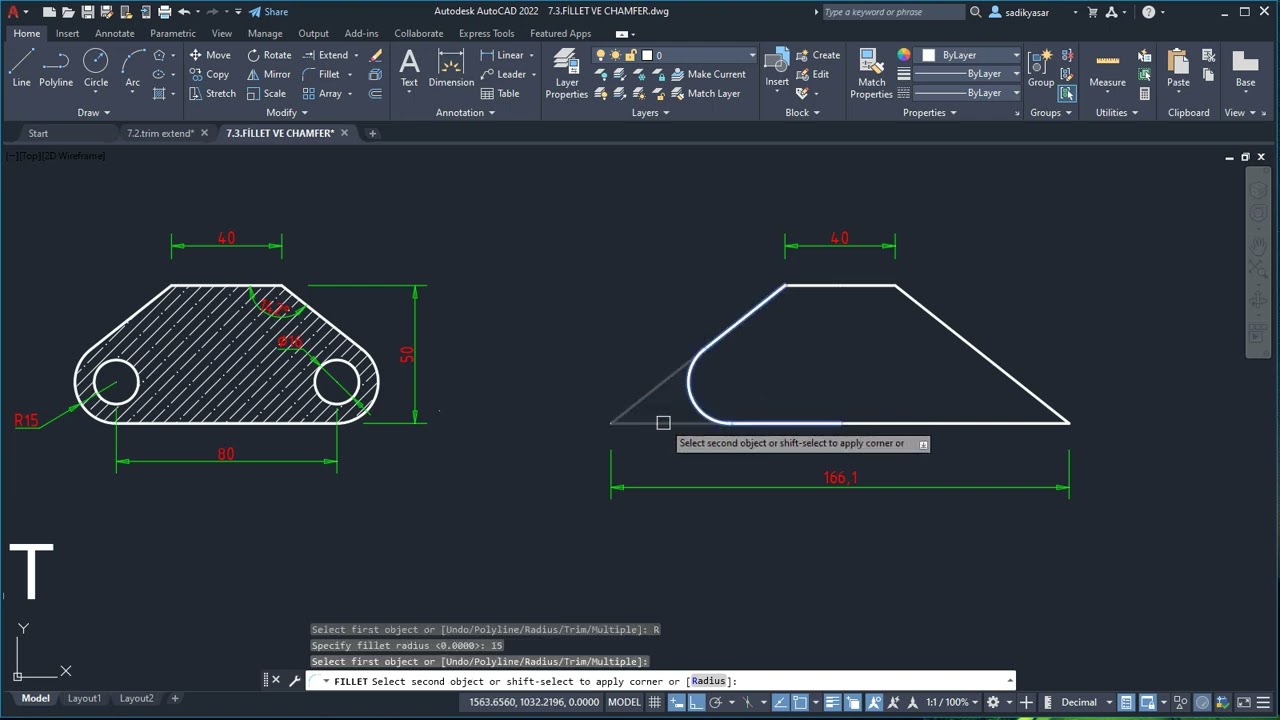Click the layer 0 color swatch
The height and width of the screenshot is (720, 1280).
647,55
